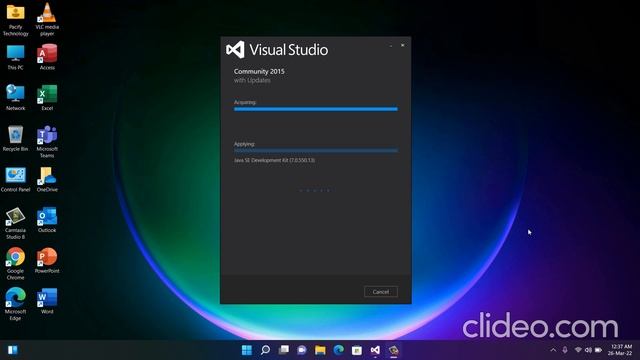The image size is (640, 360).
Task: Open the Recycle Bin
Action: (16, 138)
